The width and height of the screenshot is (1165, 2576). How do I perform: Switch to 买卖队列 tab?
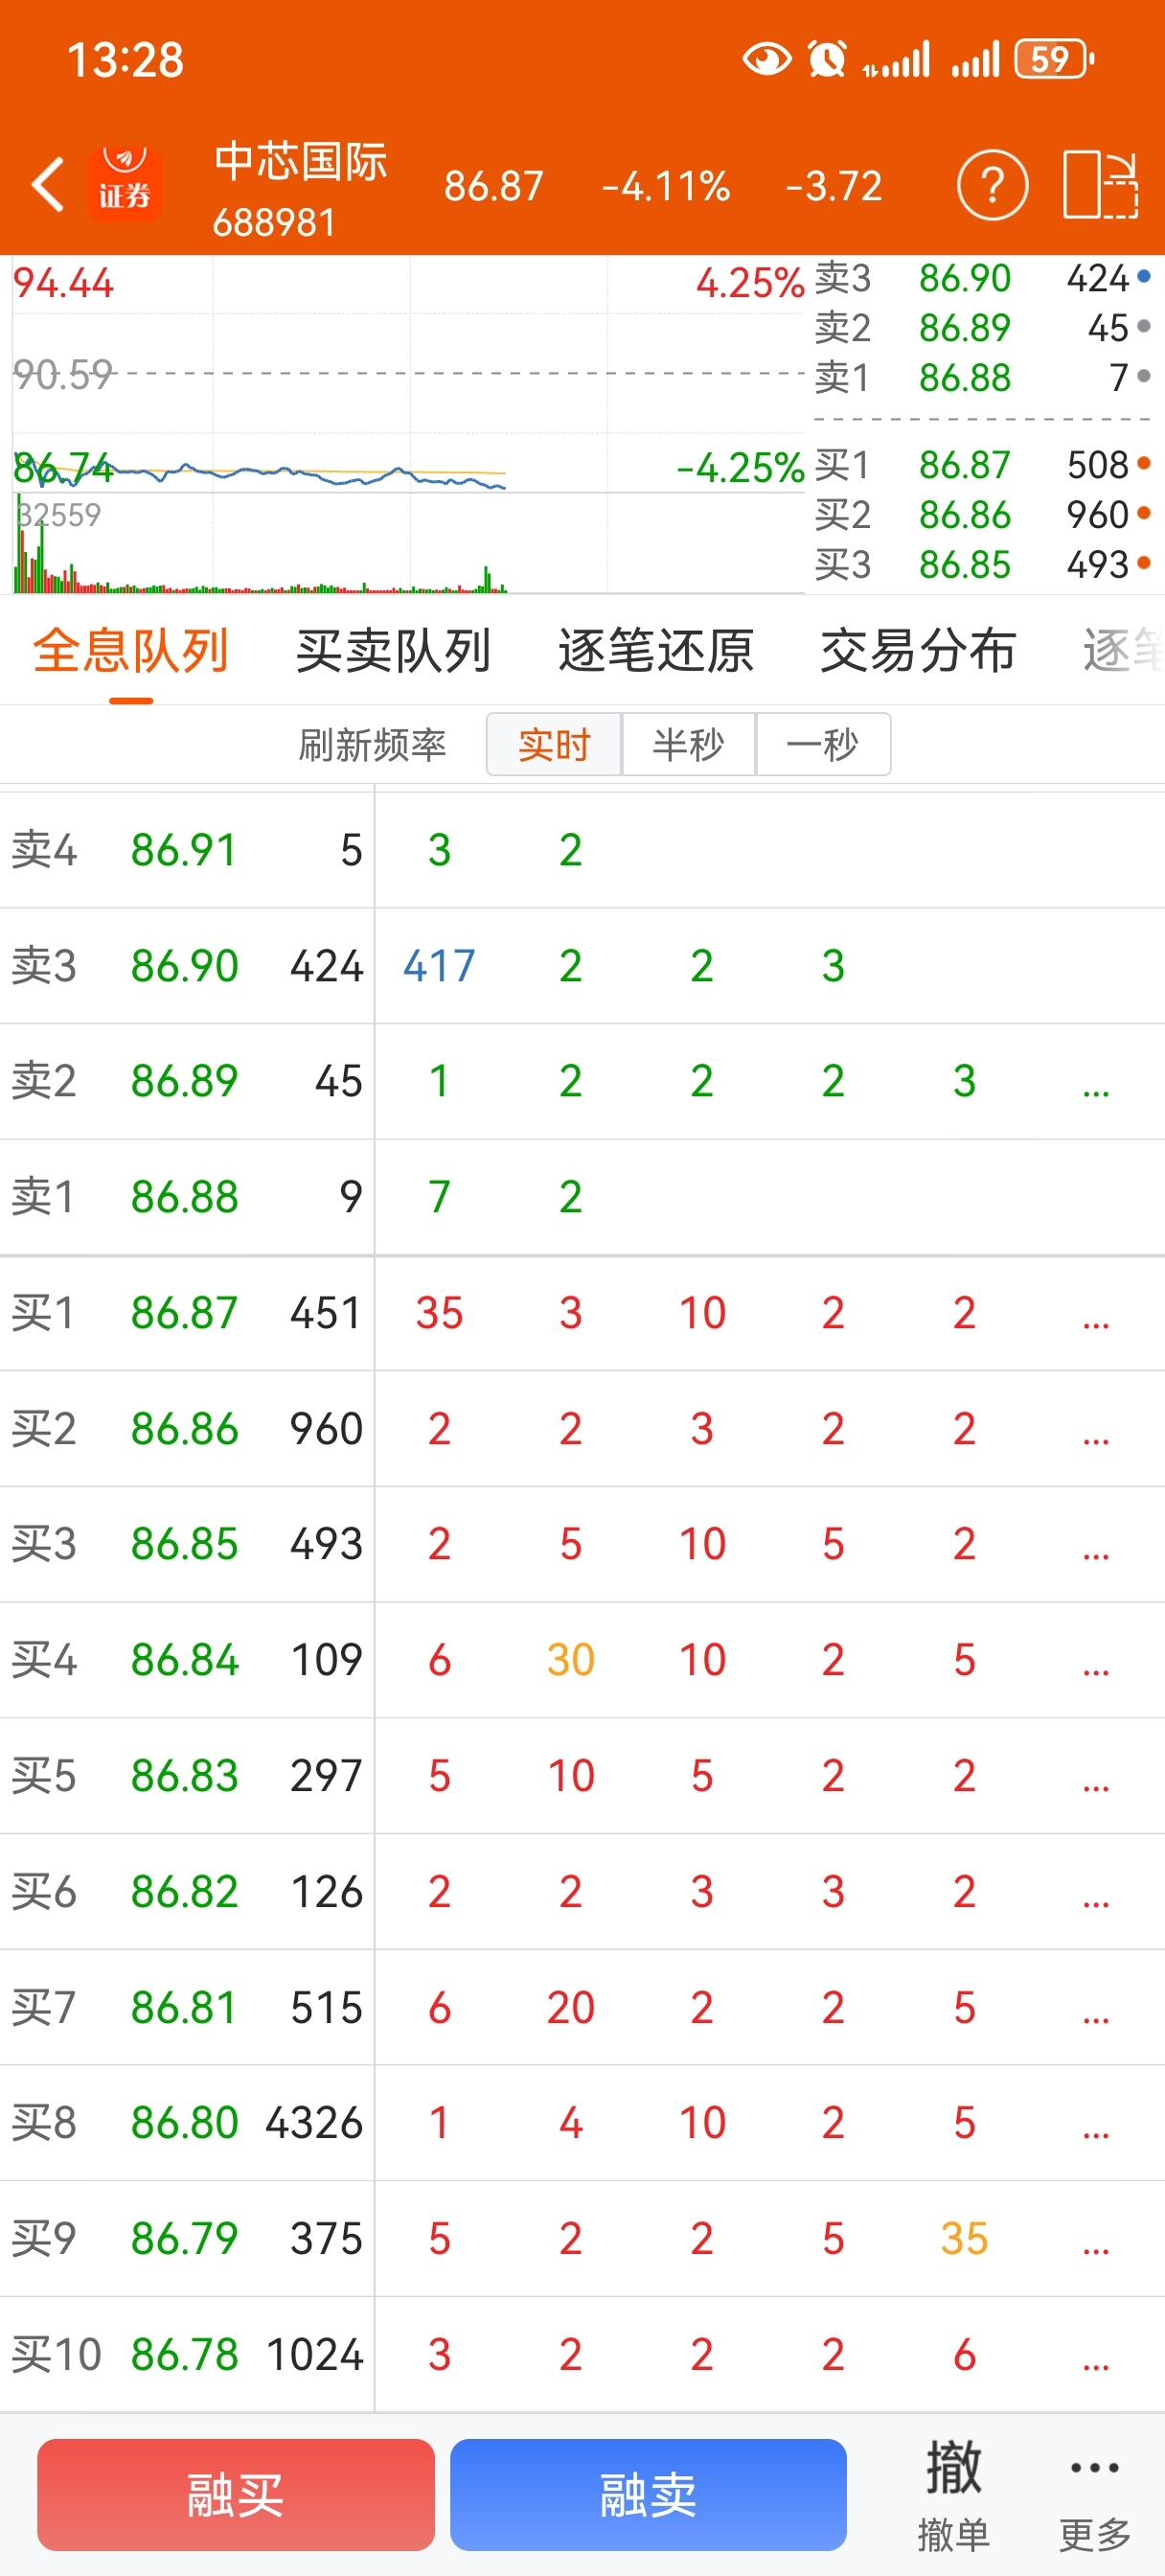point(393,651)
